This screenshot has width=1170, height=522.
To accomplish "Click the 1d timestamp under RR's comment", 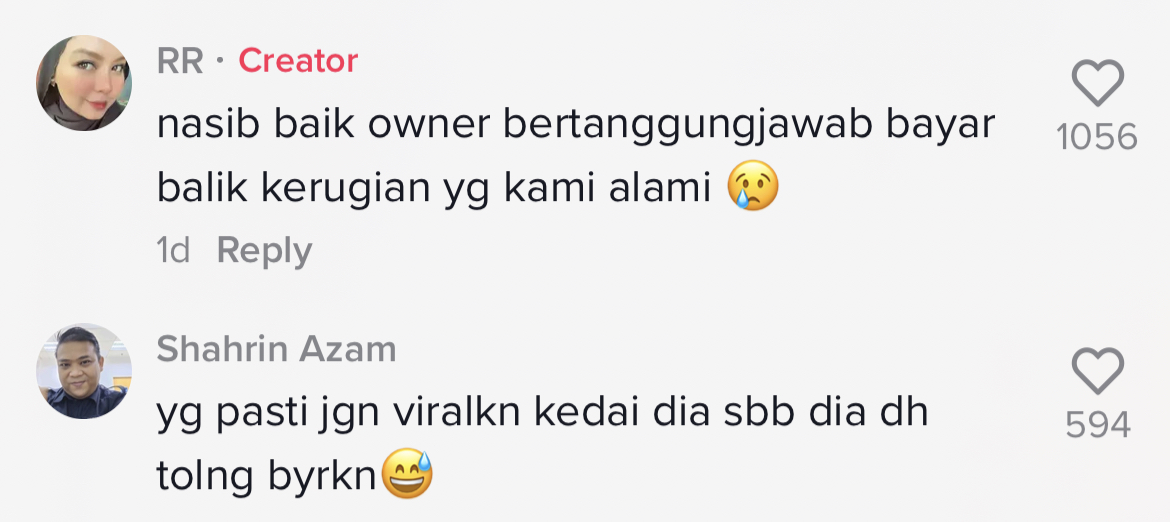I will 173,251.
